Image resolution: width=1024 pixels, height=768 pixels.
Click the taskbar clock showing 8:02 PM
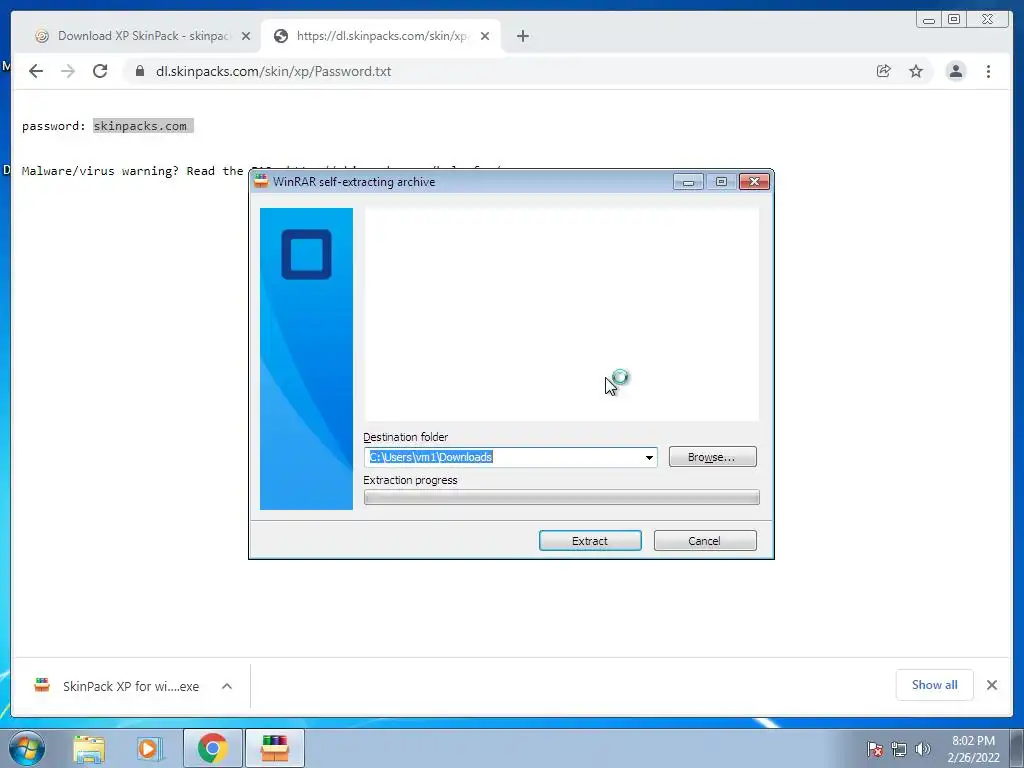click(x=973, y=748)
